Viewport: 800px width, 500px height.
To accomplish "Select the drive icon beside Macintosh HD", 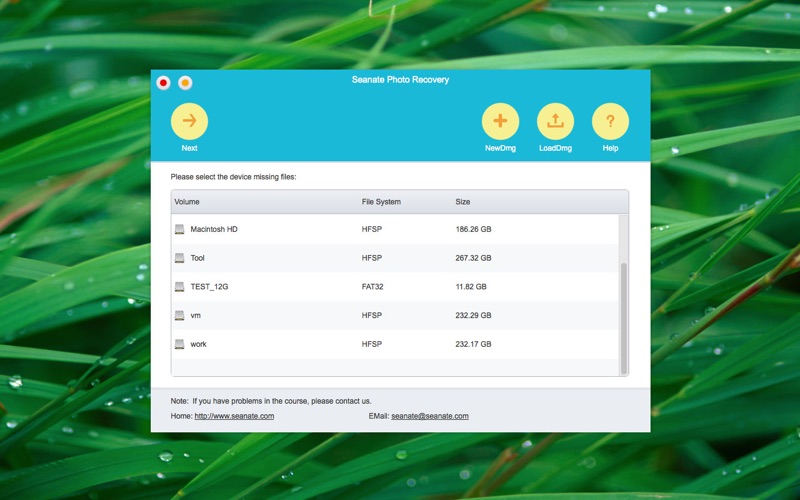I will pos(180,229).
